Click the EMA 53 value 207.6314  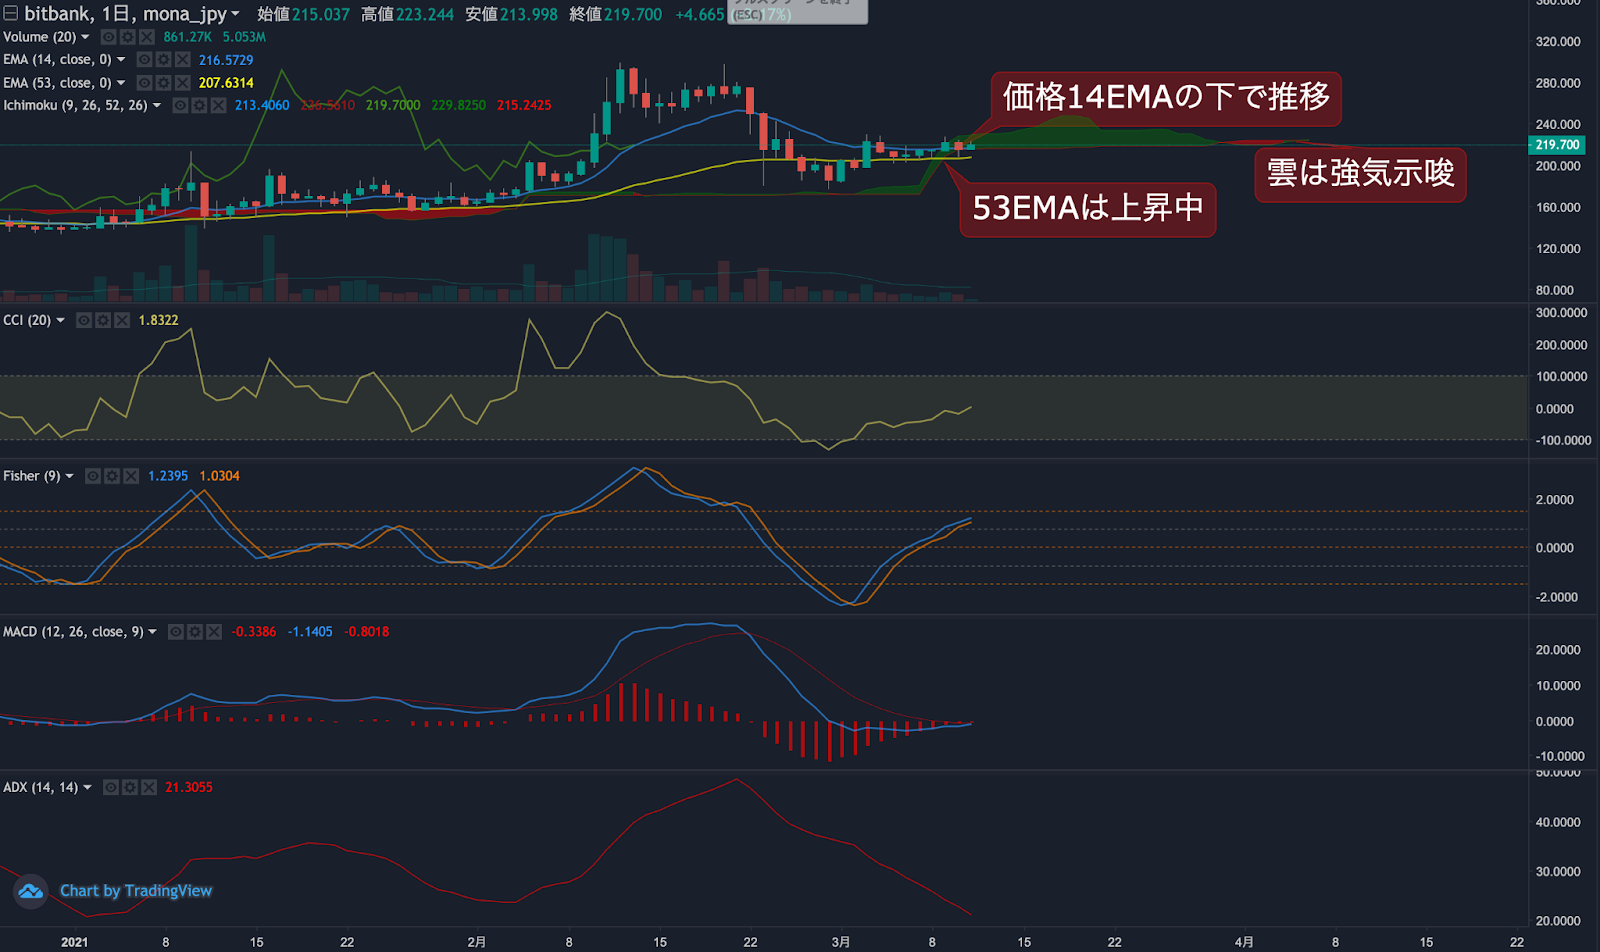226,83
